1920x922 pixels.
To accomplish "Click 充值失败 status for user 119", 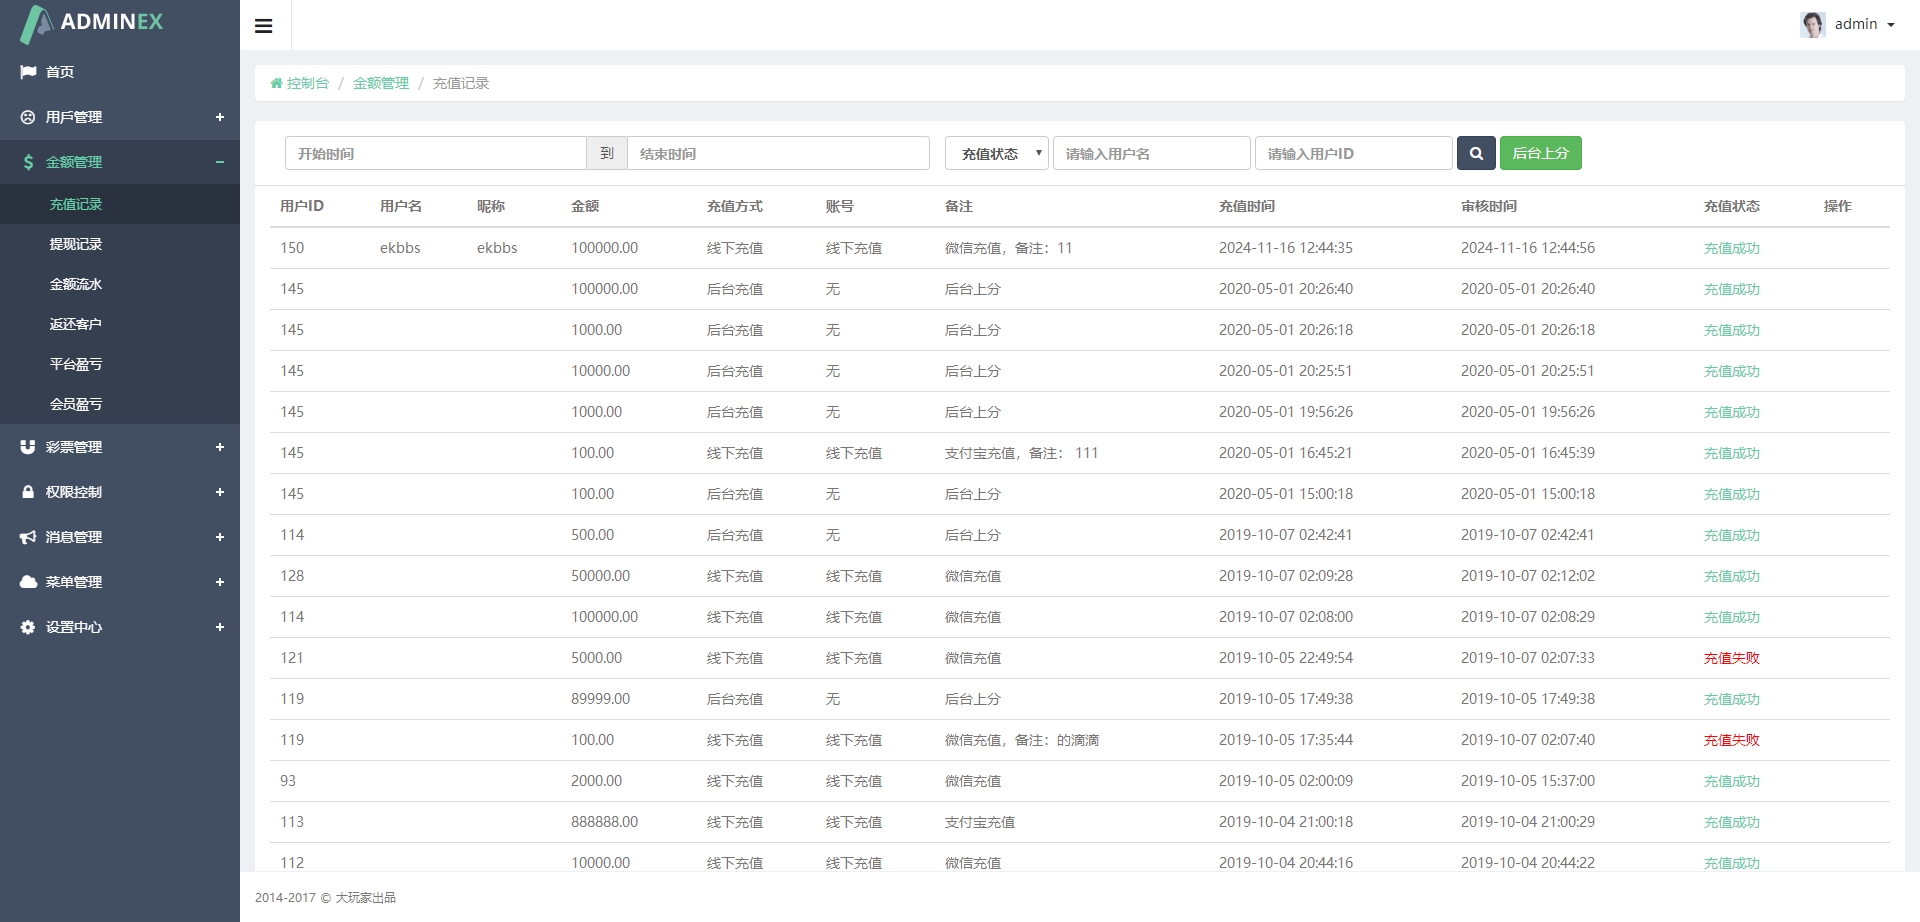I will point(1732,740).
